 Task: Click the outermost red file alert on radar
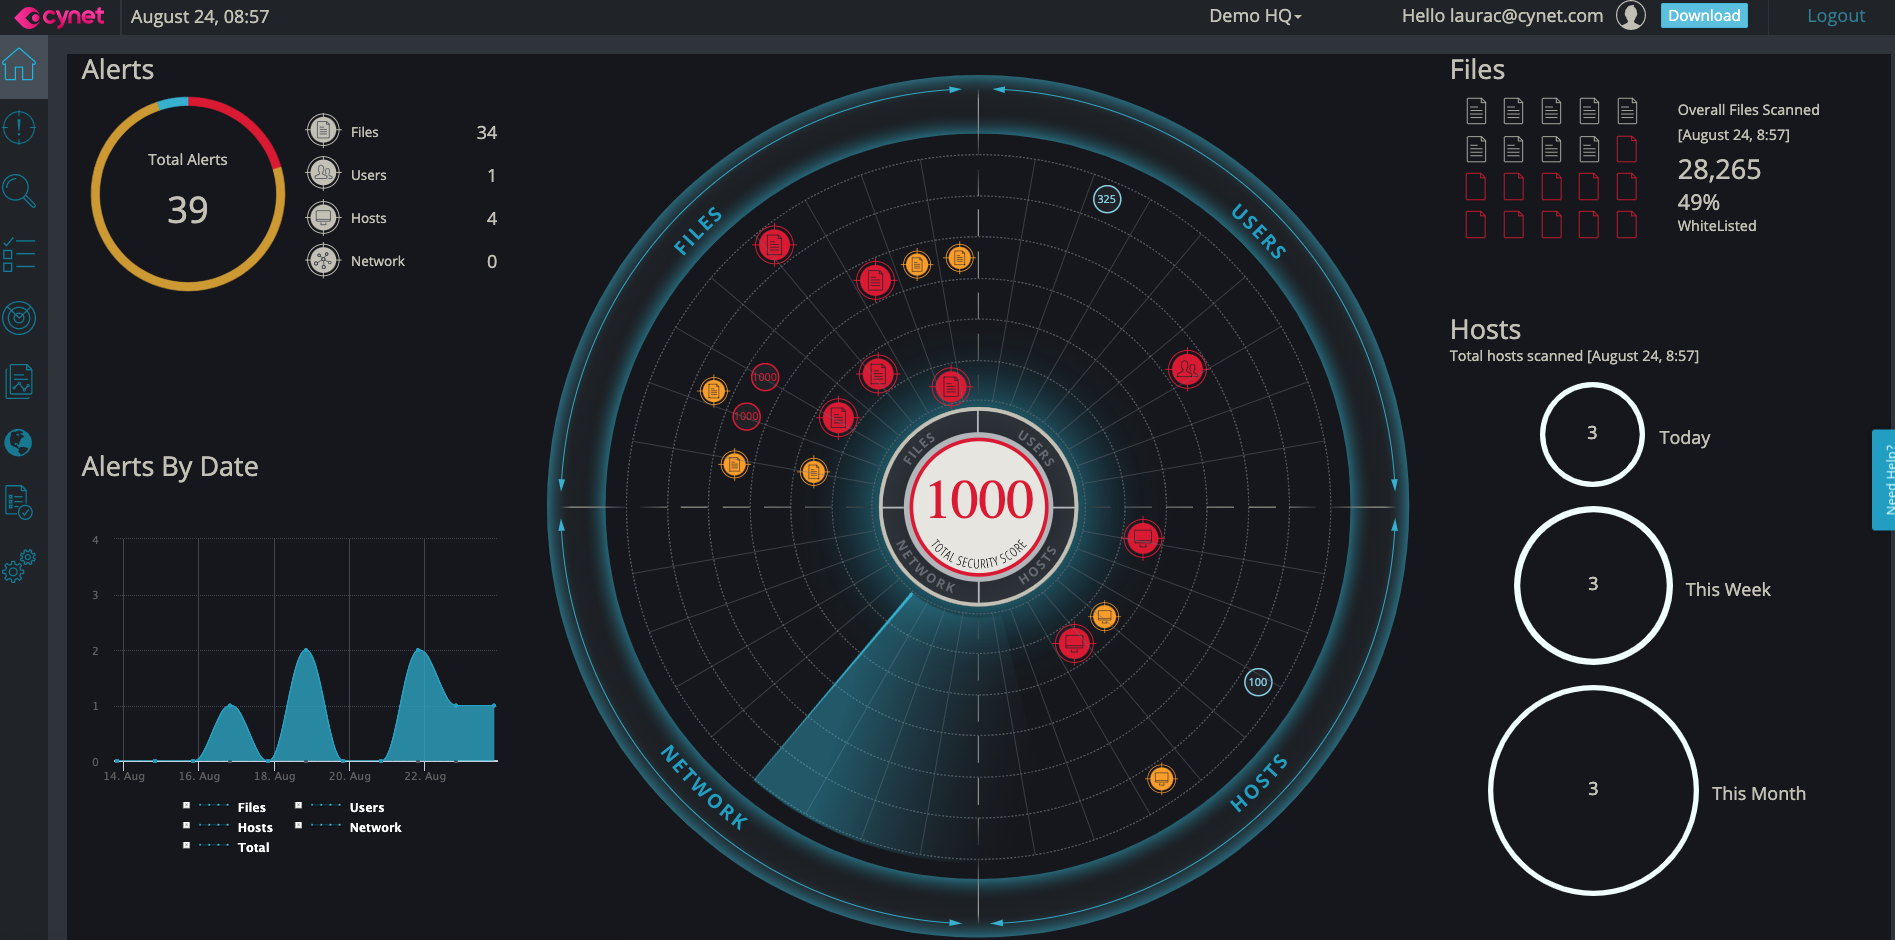774,244
